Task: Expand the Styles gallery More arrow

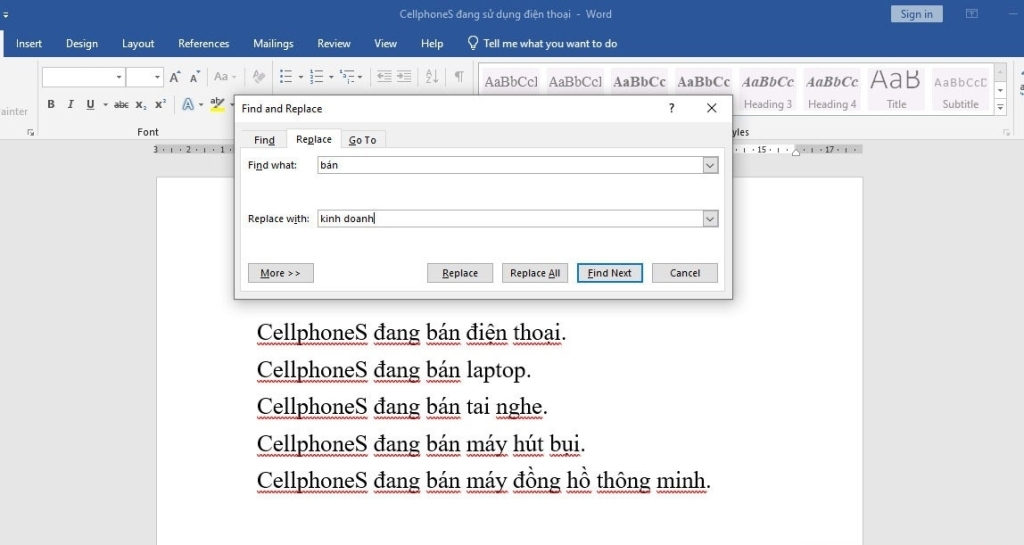Action: (x=1000, y=108)
